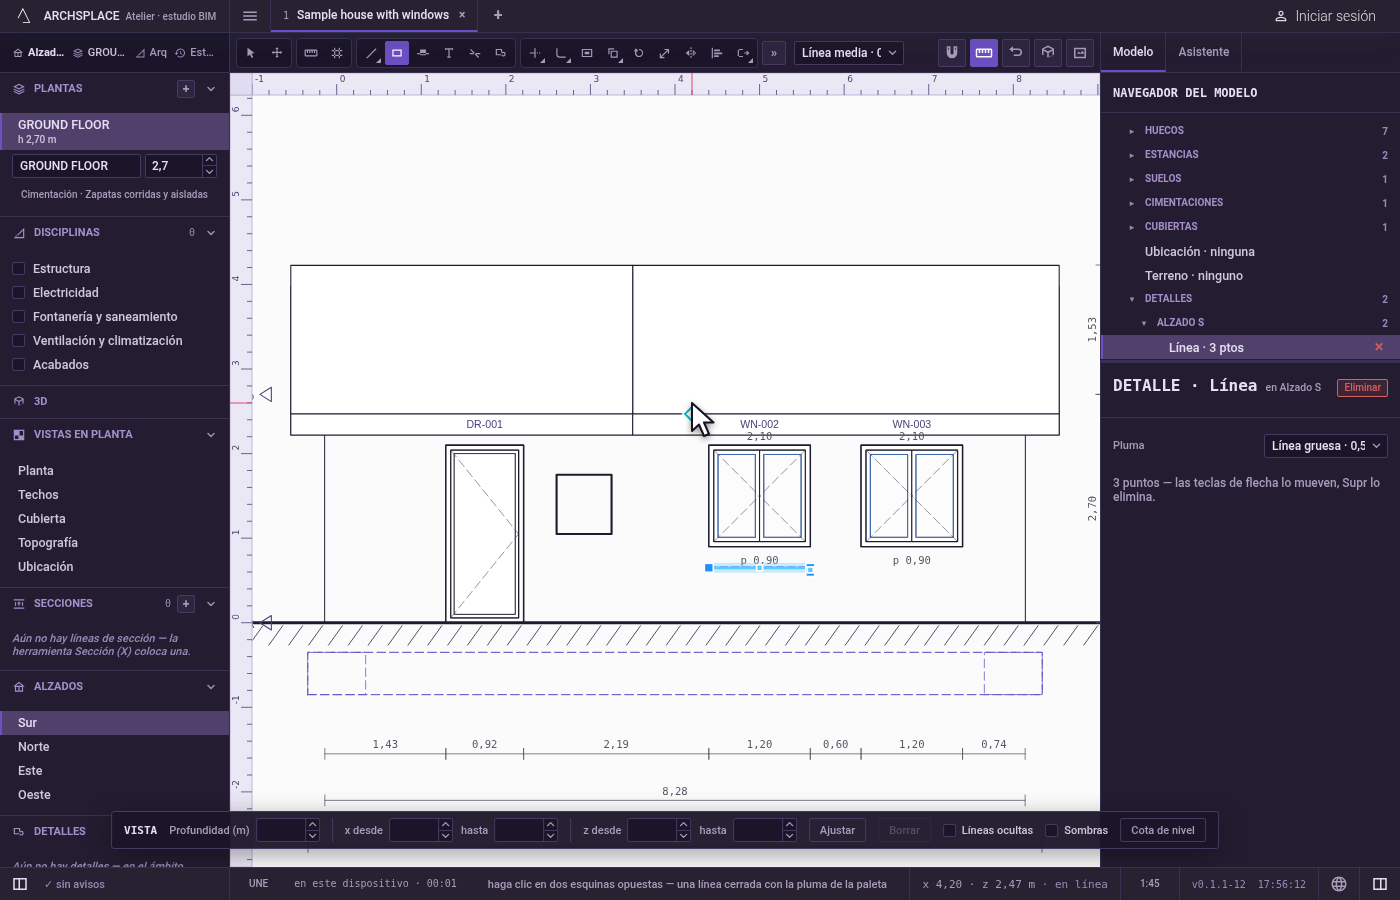1400x900 pixels.
Task: Activate the pan/move view tool
Action: point(277,53)
